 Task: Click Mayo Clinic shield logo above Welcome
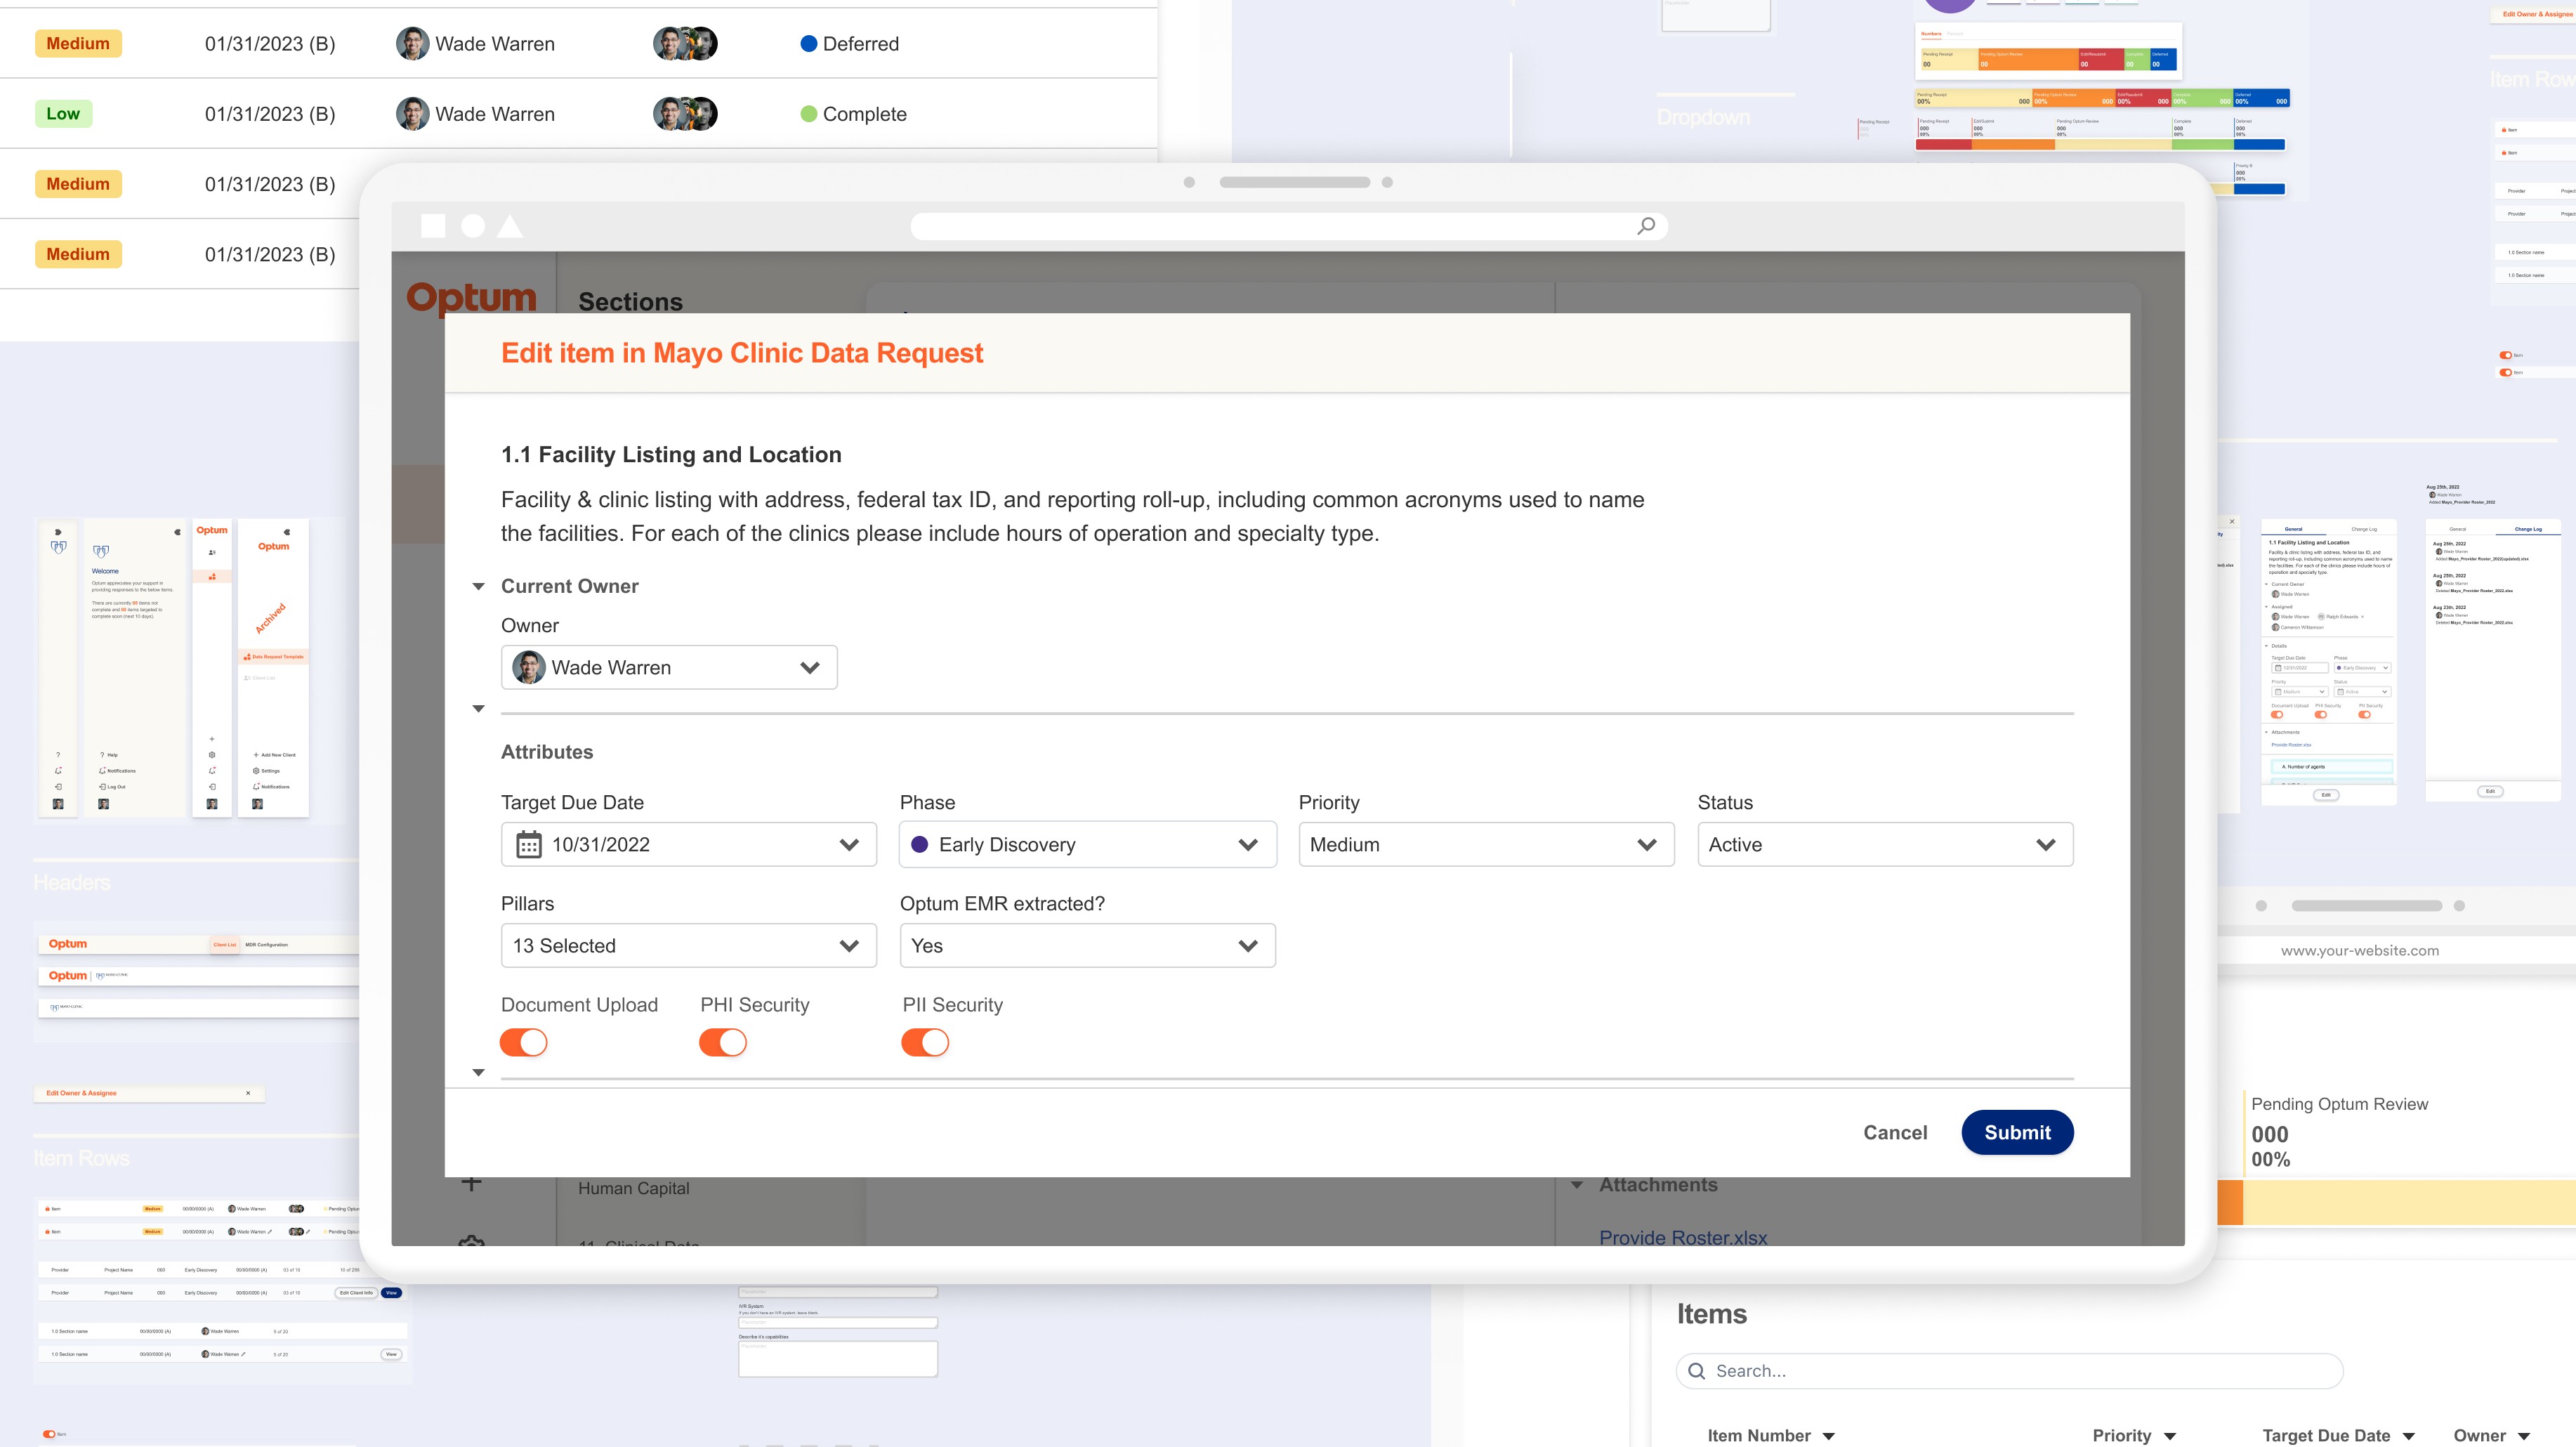(x=101, y=551)
